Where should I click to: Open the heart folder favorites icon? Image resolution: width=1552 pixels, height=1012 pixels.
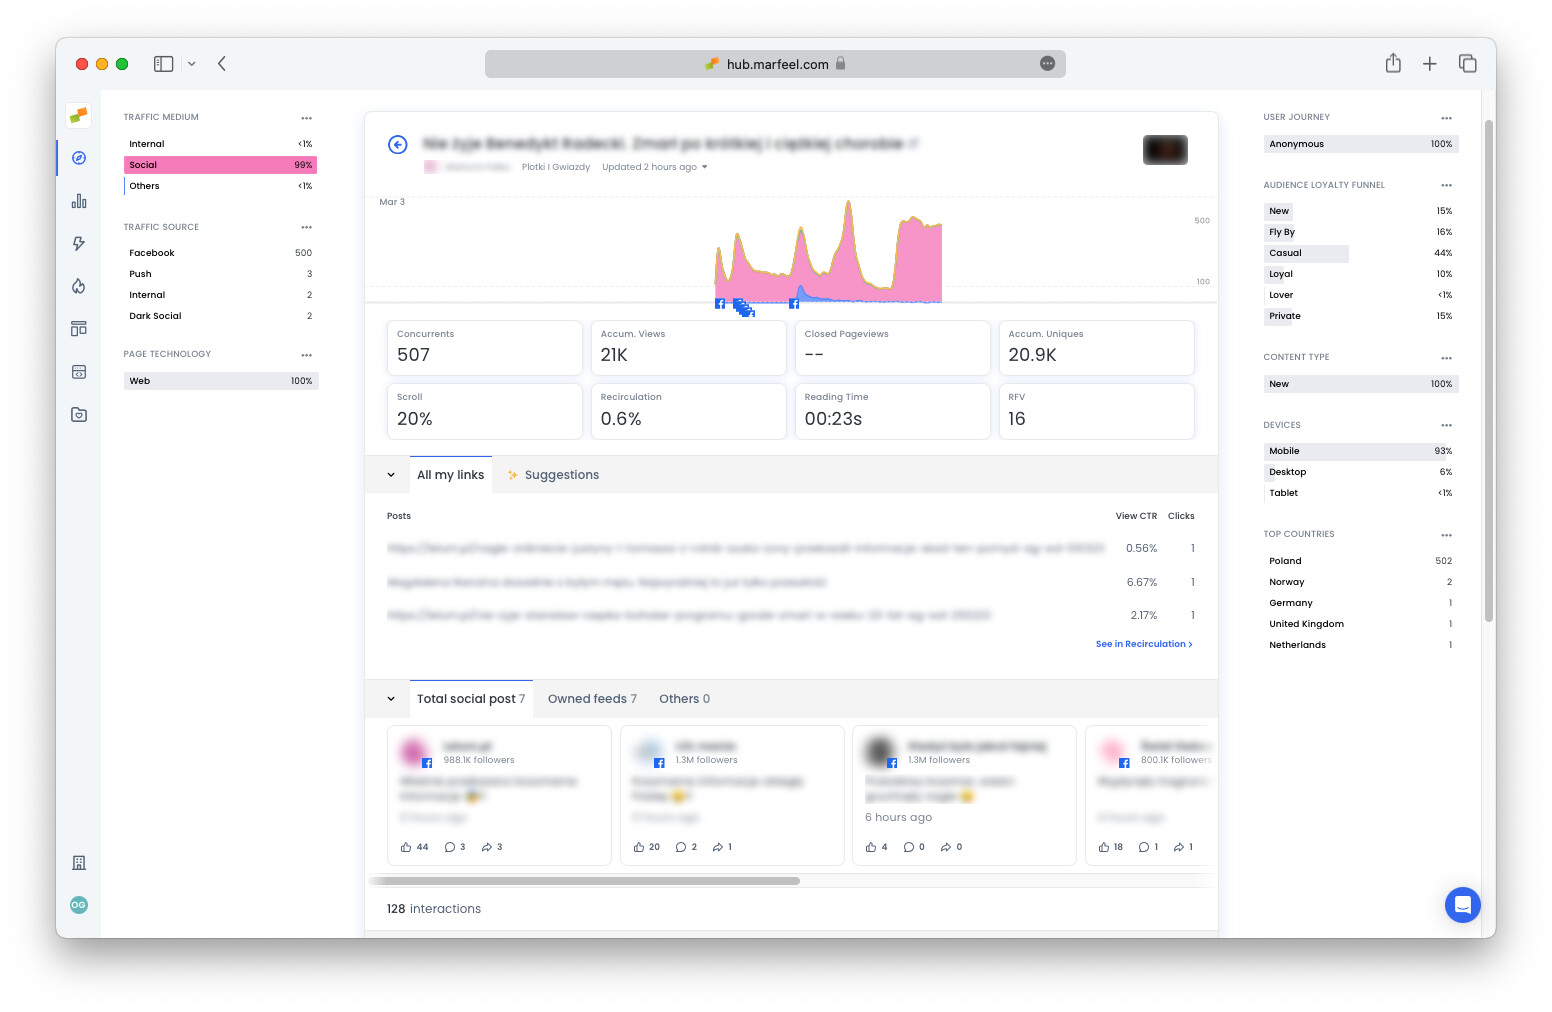click(79, 415)
